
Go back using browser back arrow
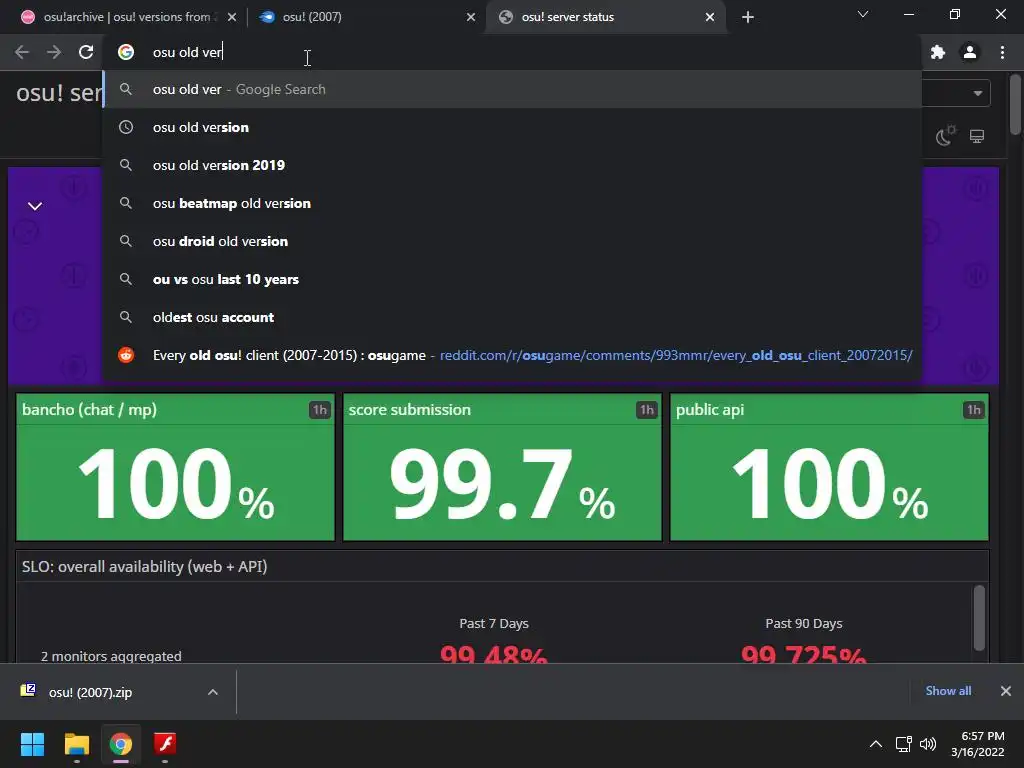click(22, 52)
